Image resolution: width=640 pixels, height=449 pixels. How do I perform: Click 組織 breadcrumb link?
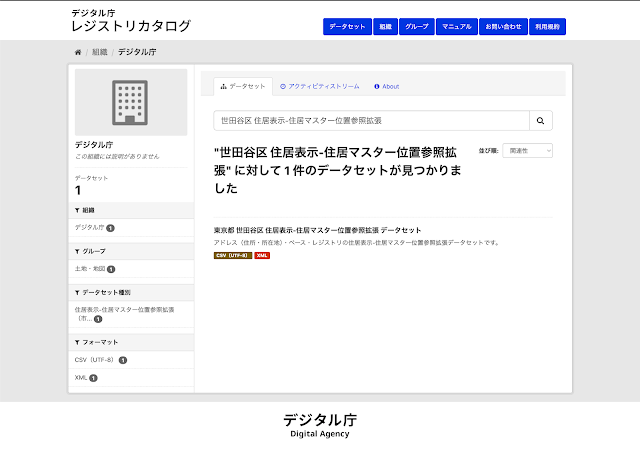[x=100, y=52]
